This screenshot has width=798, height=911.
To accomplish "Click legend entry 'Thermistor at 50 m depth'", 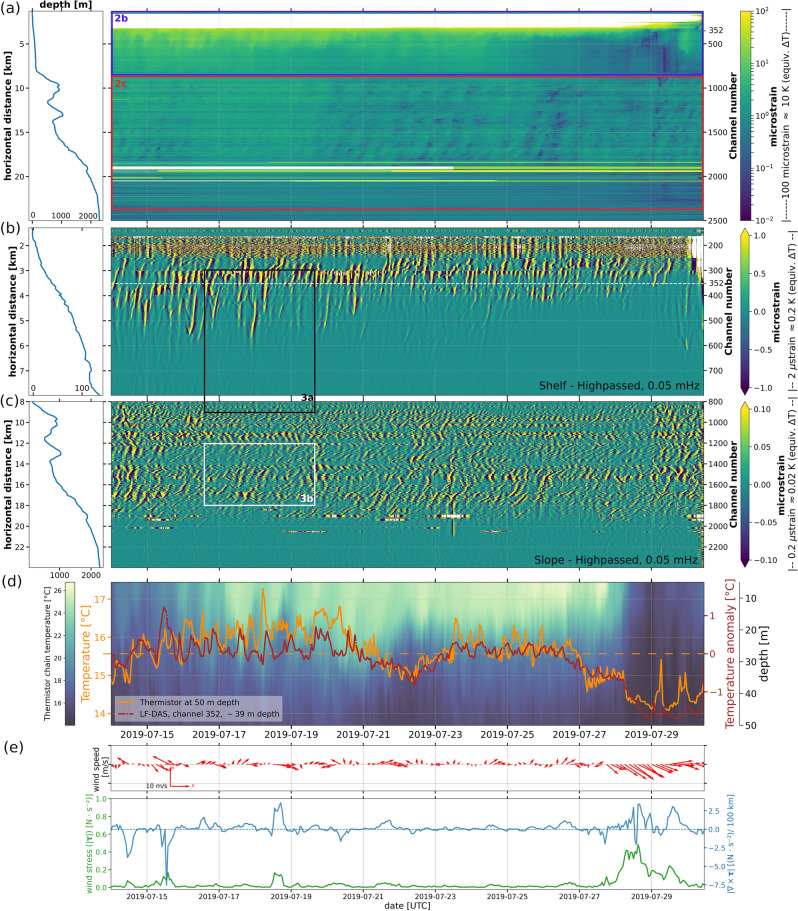I will tap(189, 702).
